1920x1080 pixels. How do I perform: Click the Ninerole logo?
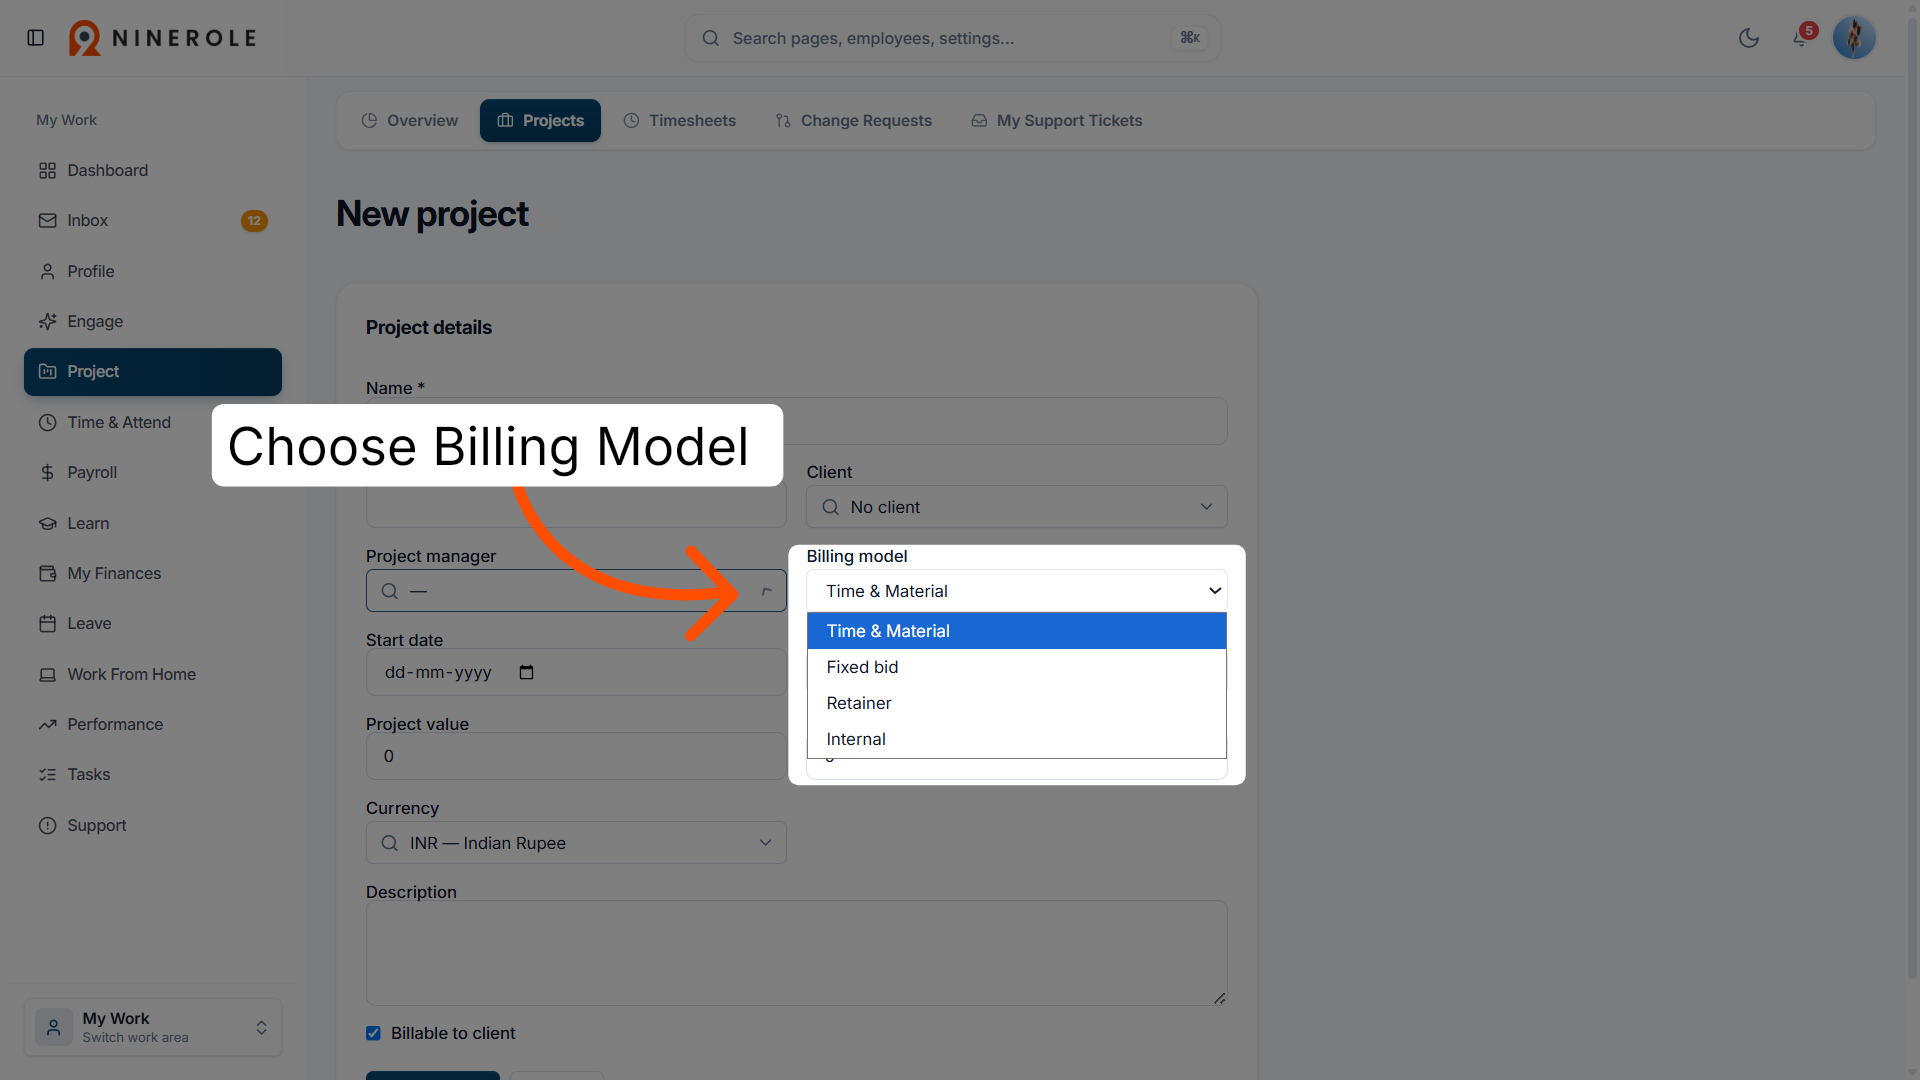[x=163, y=38]
